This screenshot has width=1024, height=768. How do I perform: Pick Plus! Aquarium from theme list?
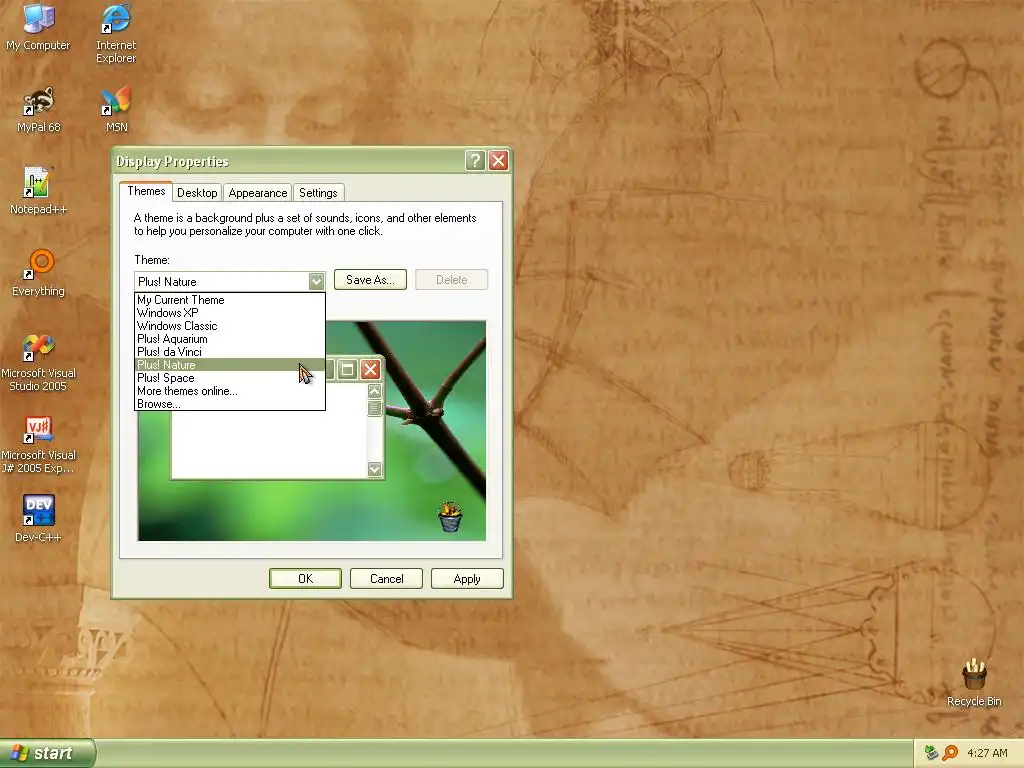pos(229,339)
